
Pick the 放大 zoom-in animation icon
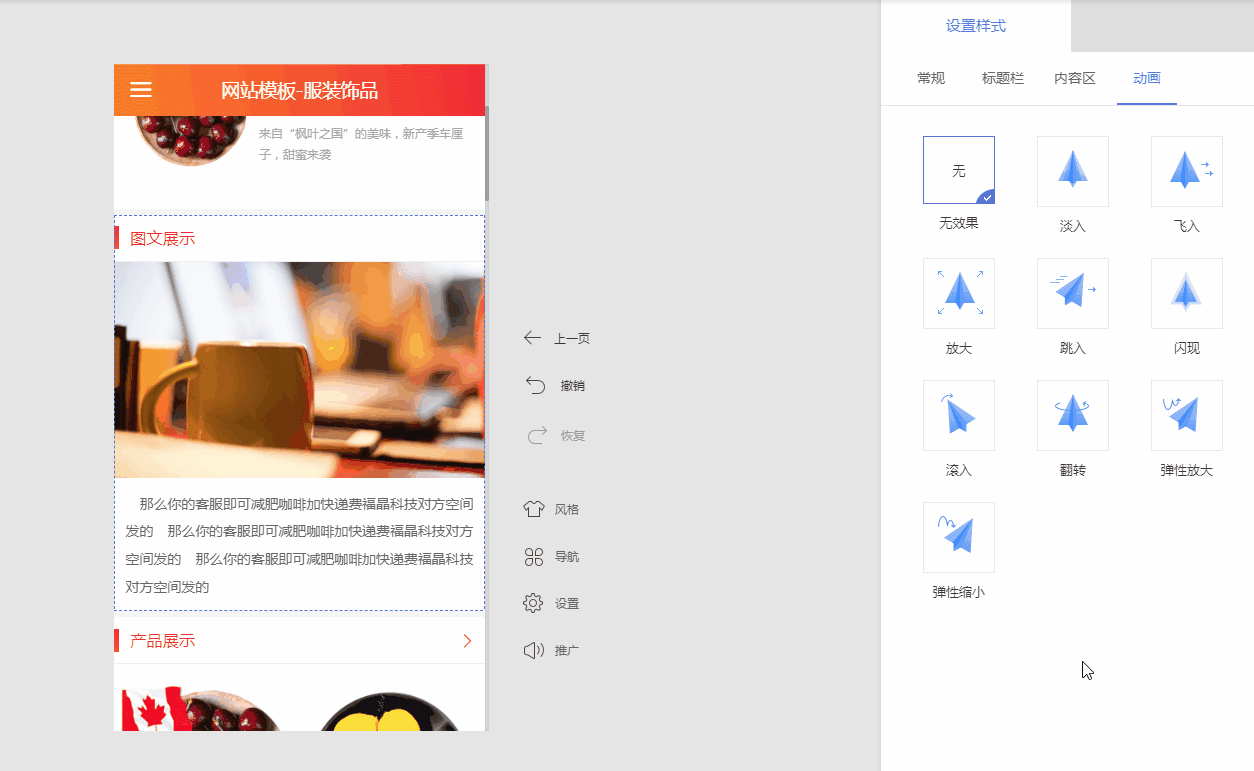click(959, 293)
